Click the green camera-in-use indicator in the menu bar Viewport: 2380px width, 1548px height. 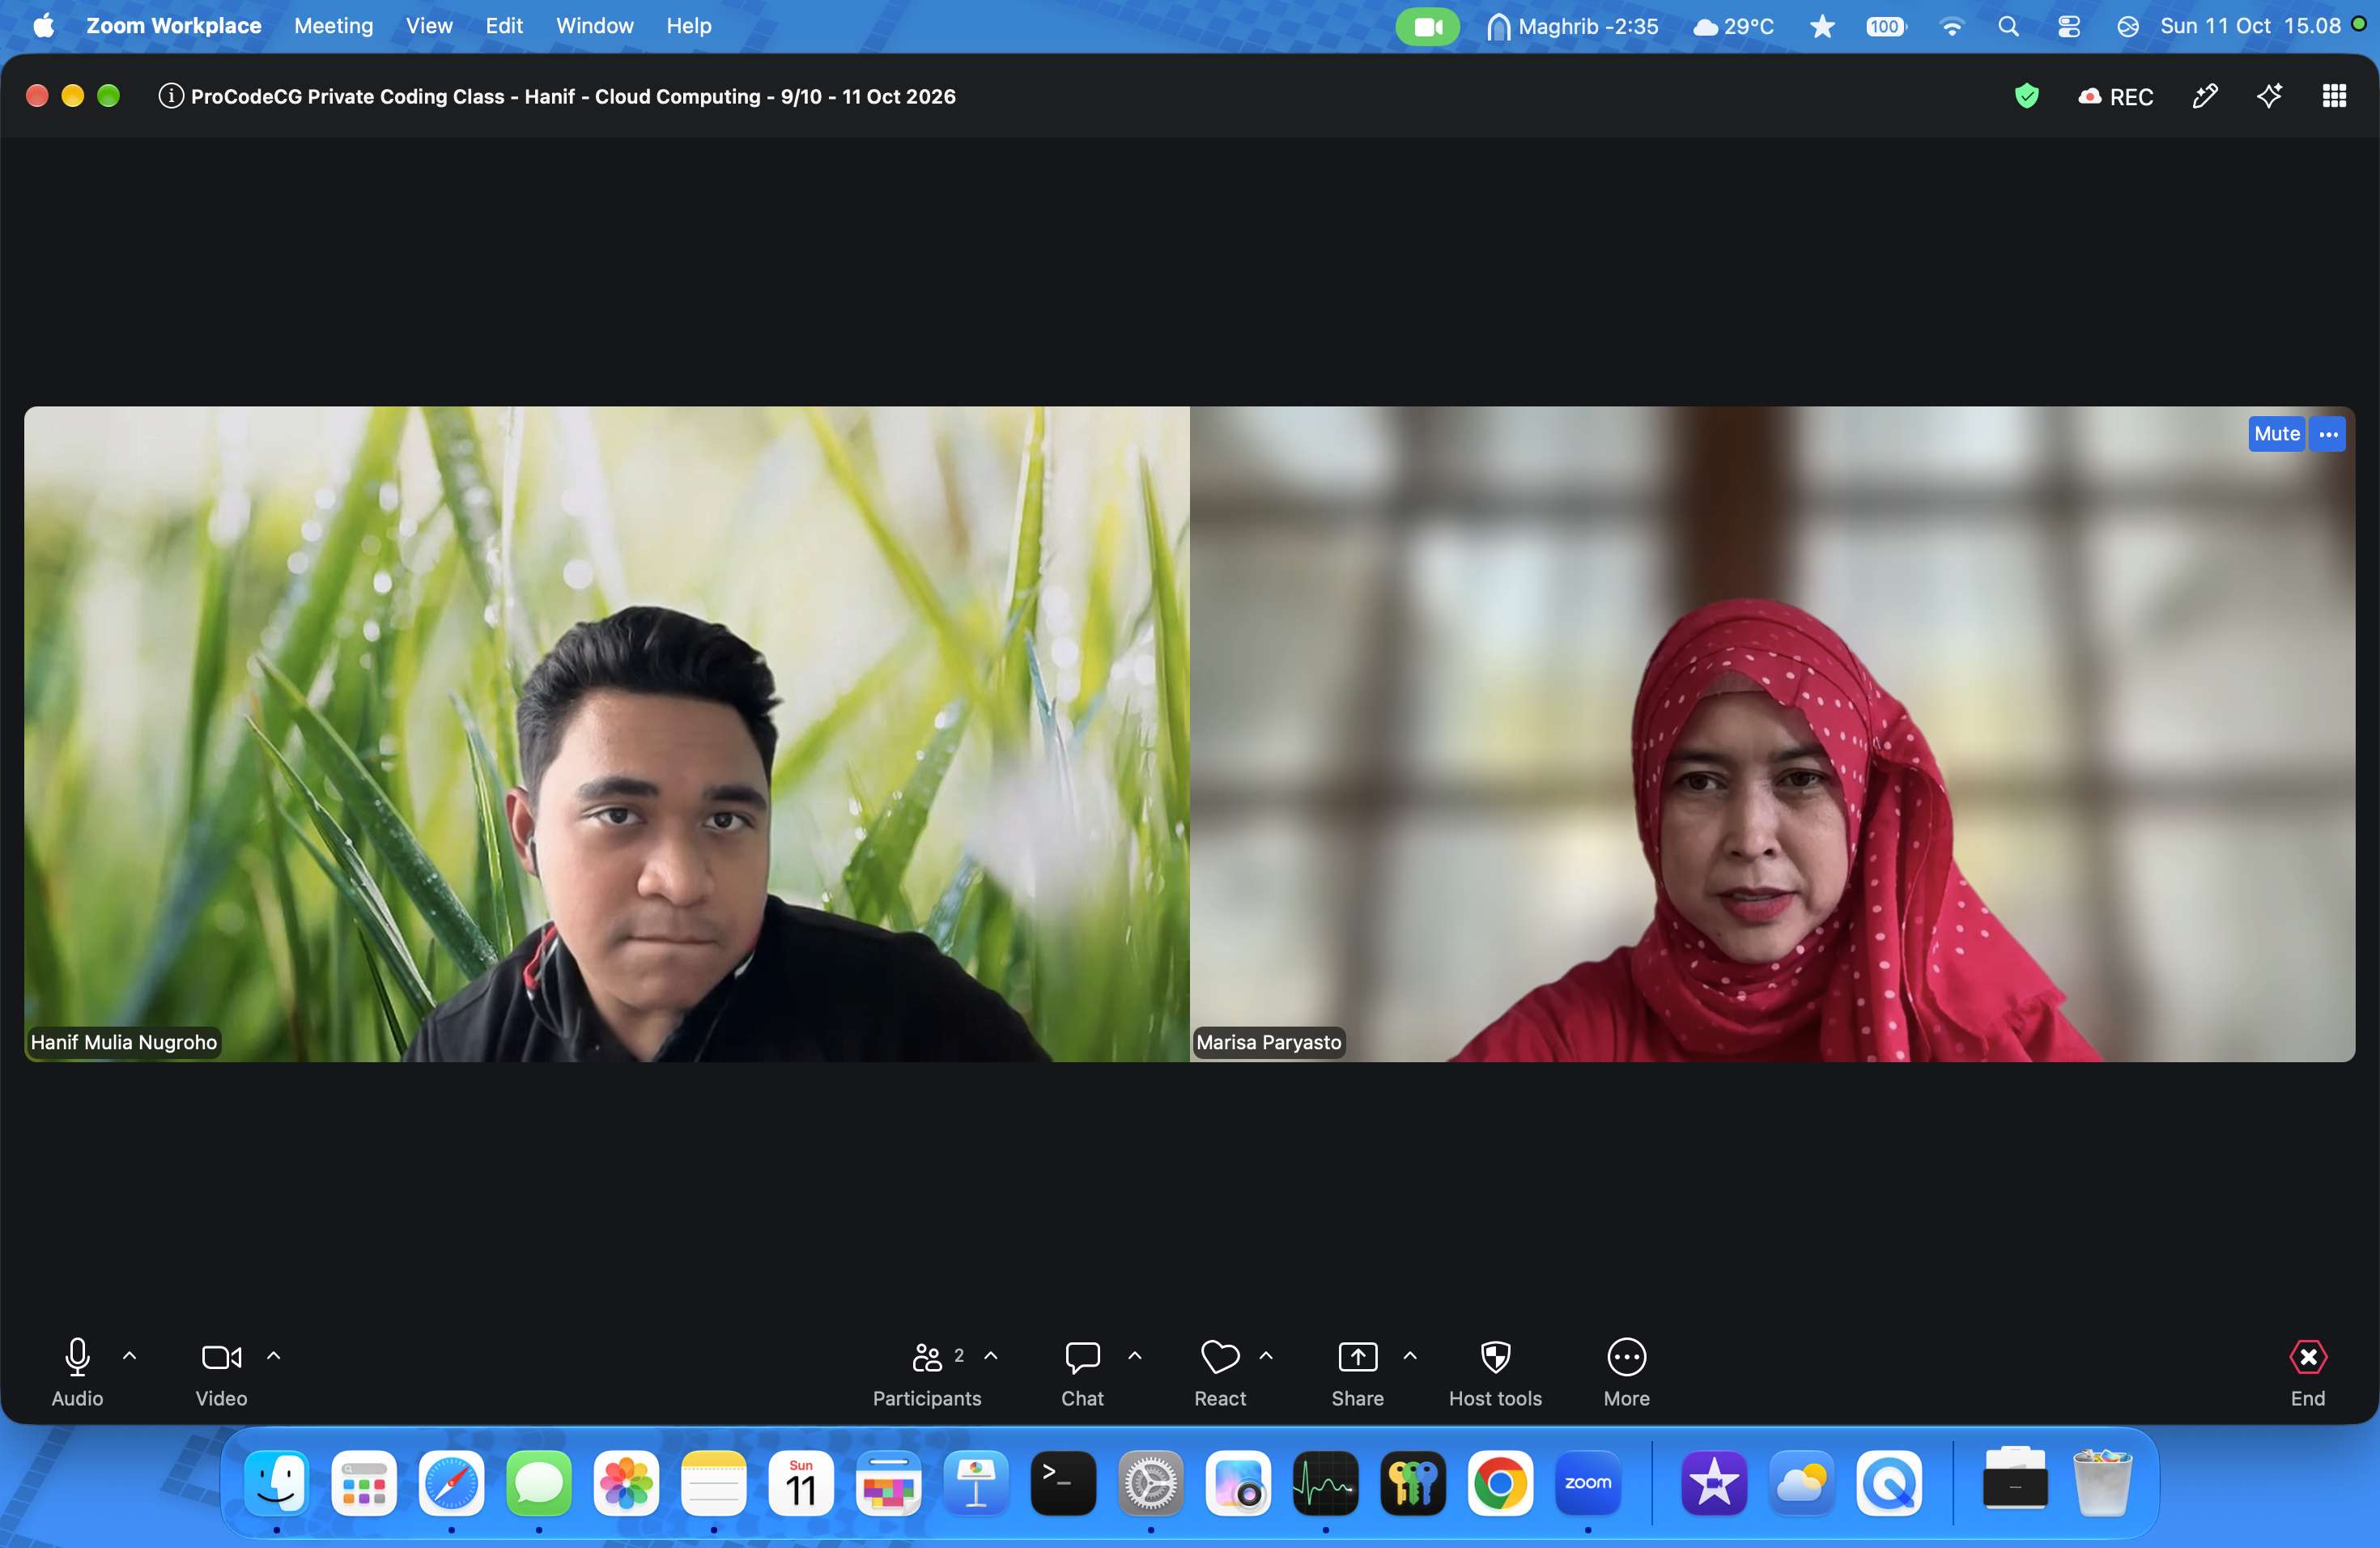pyautogui.click(x=1427, y=26)
